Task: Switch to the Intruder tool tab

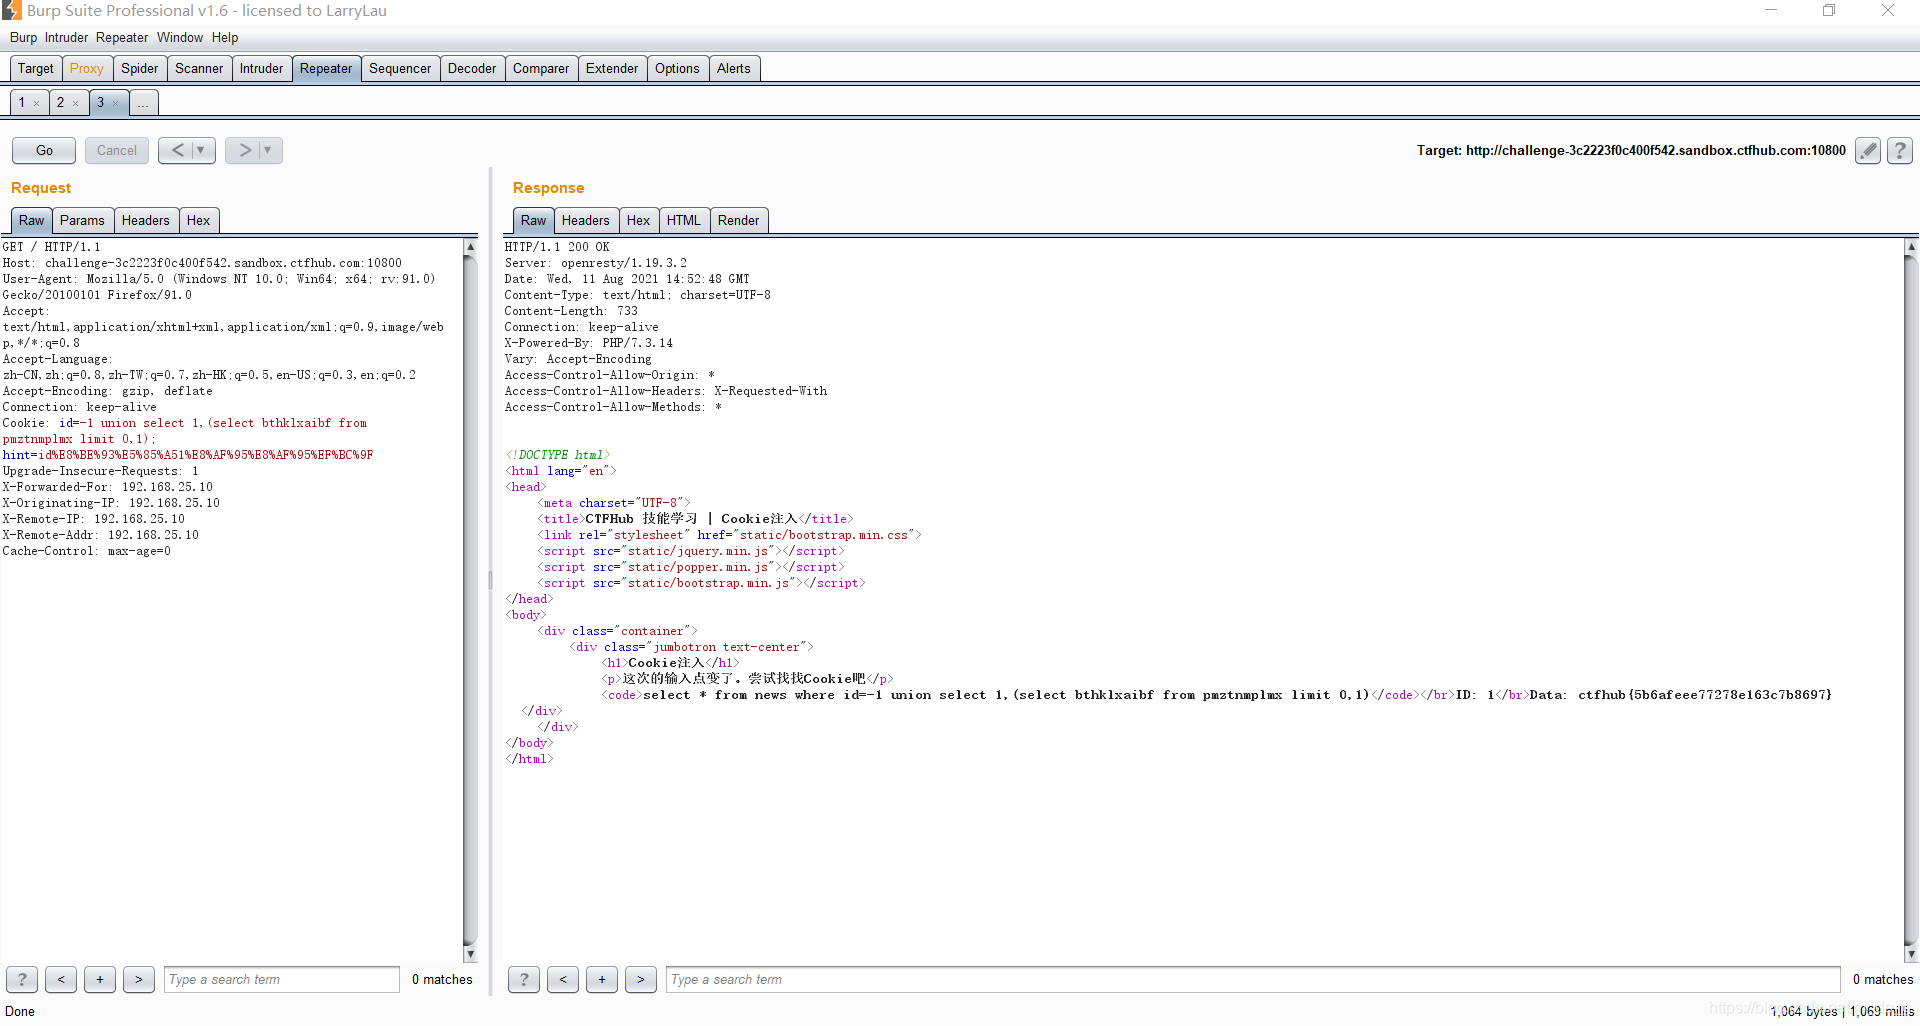Action: 262,68
